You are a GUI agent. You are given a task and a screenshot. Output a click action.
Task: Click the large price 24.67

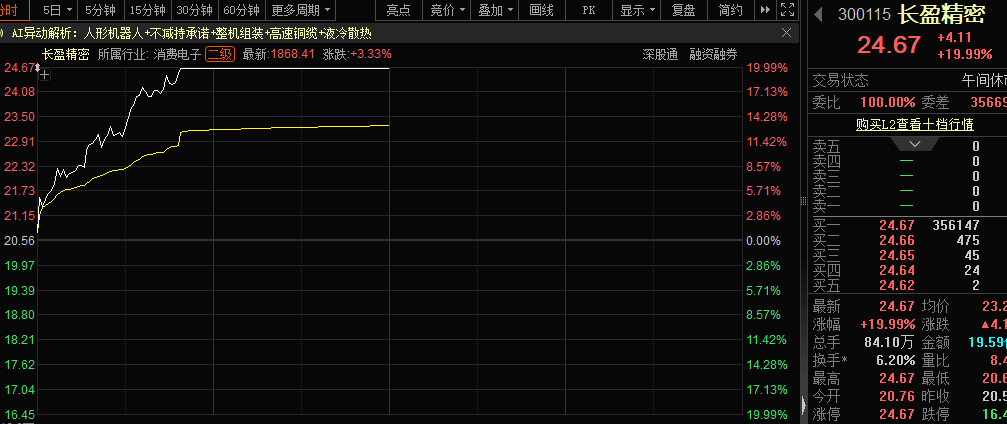(889, 45)
